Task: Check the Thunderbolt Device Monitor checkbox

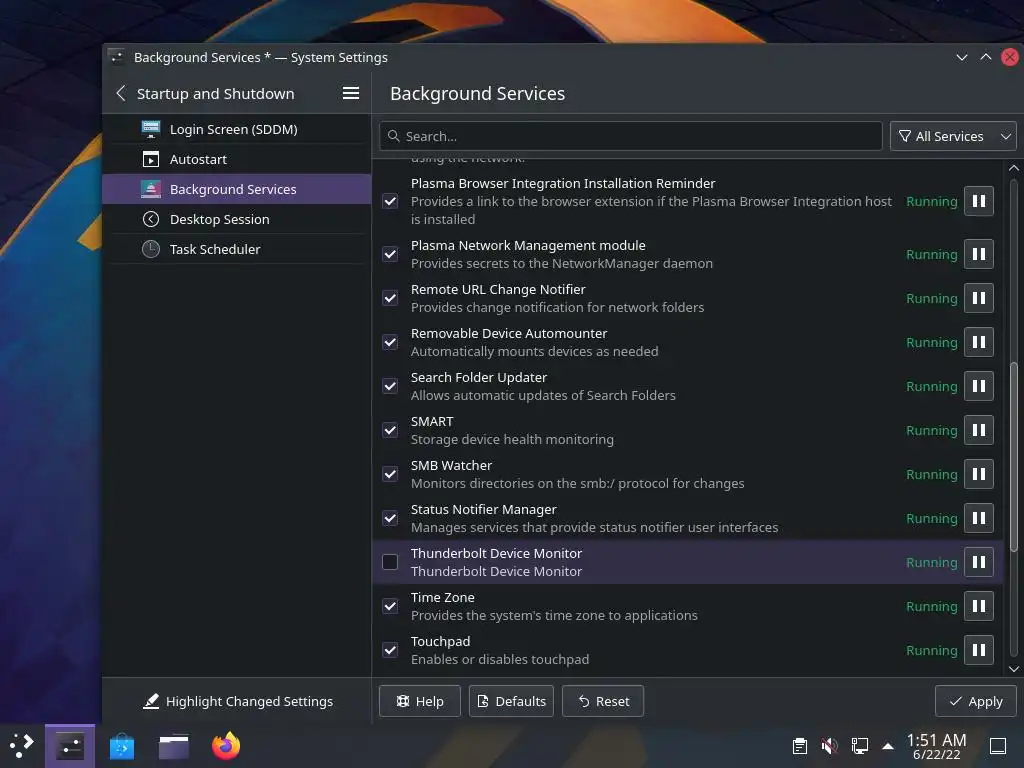Action: pyautogui.click(x=390, y=562)
